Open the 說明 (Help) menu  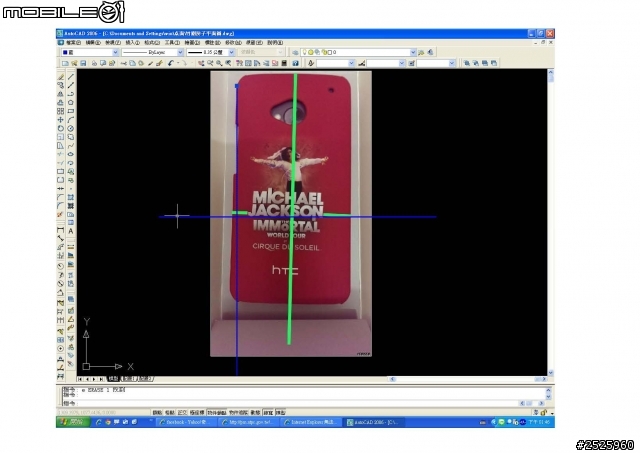[x=275, y=42]
